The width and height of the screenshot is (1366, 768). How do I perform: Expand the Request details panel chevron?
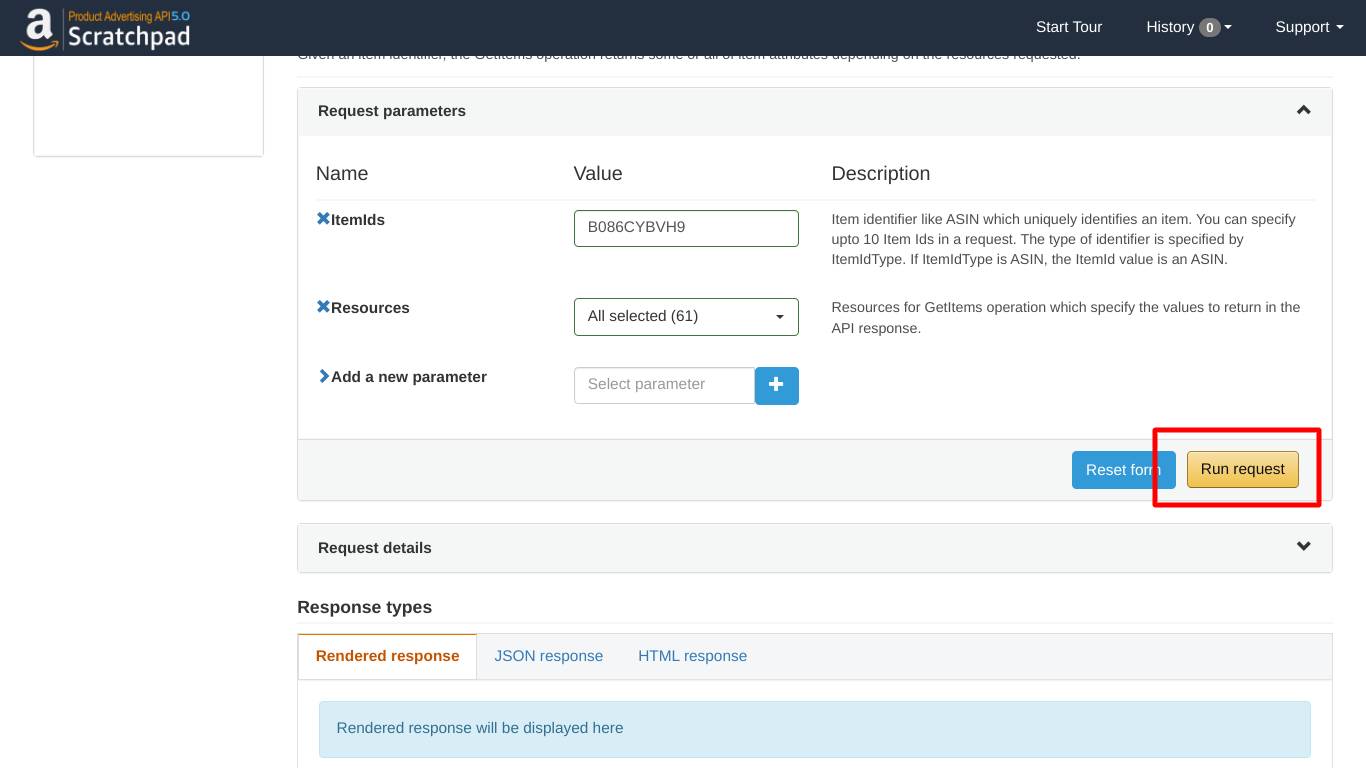[x=1303, y=546]
